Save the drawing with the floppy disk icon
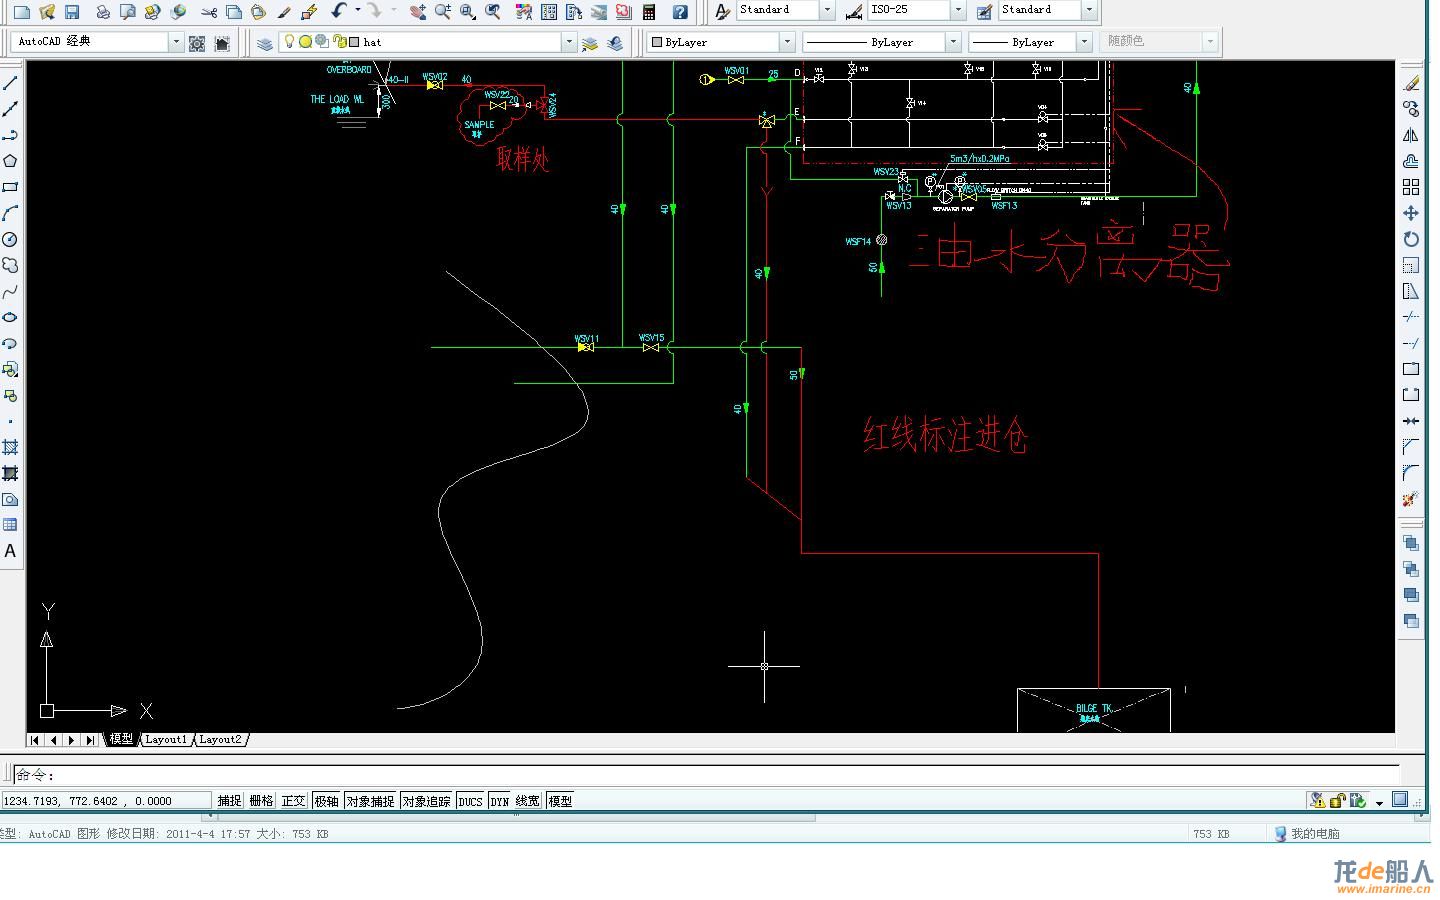Viewport: 1440px width, 900px height. (72, 12)
